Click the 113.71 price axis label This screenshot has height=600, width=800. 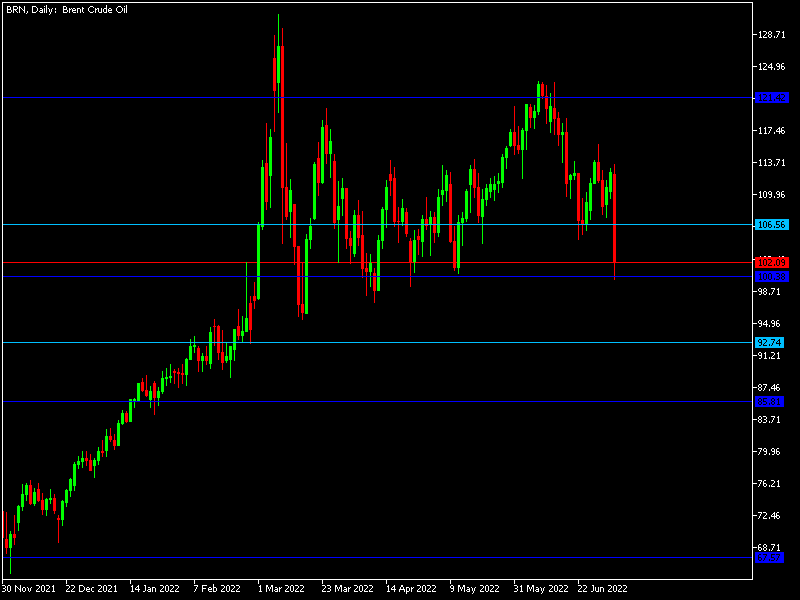click(x=771, y=163)
